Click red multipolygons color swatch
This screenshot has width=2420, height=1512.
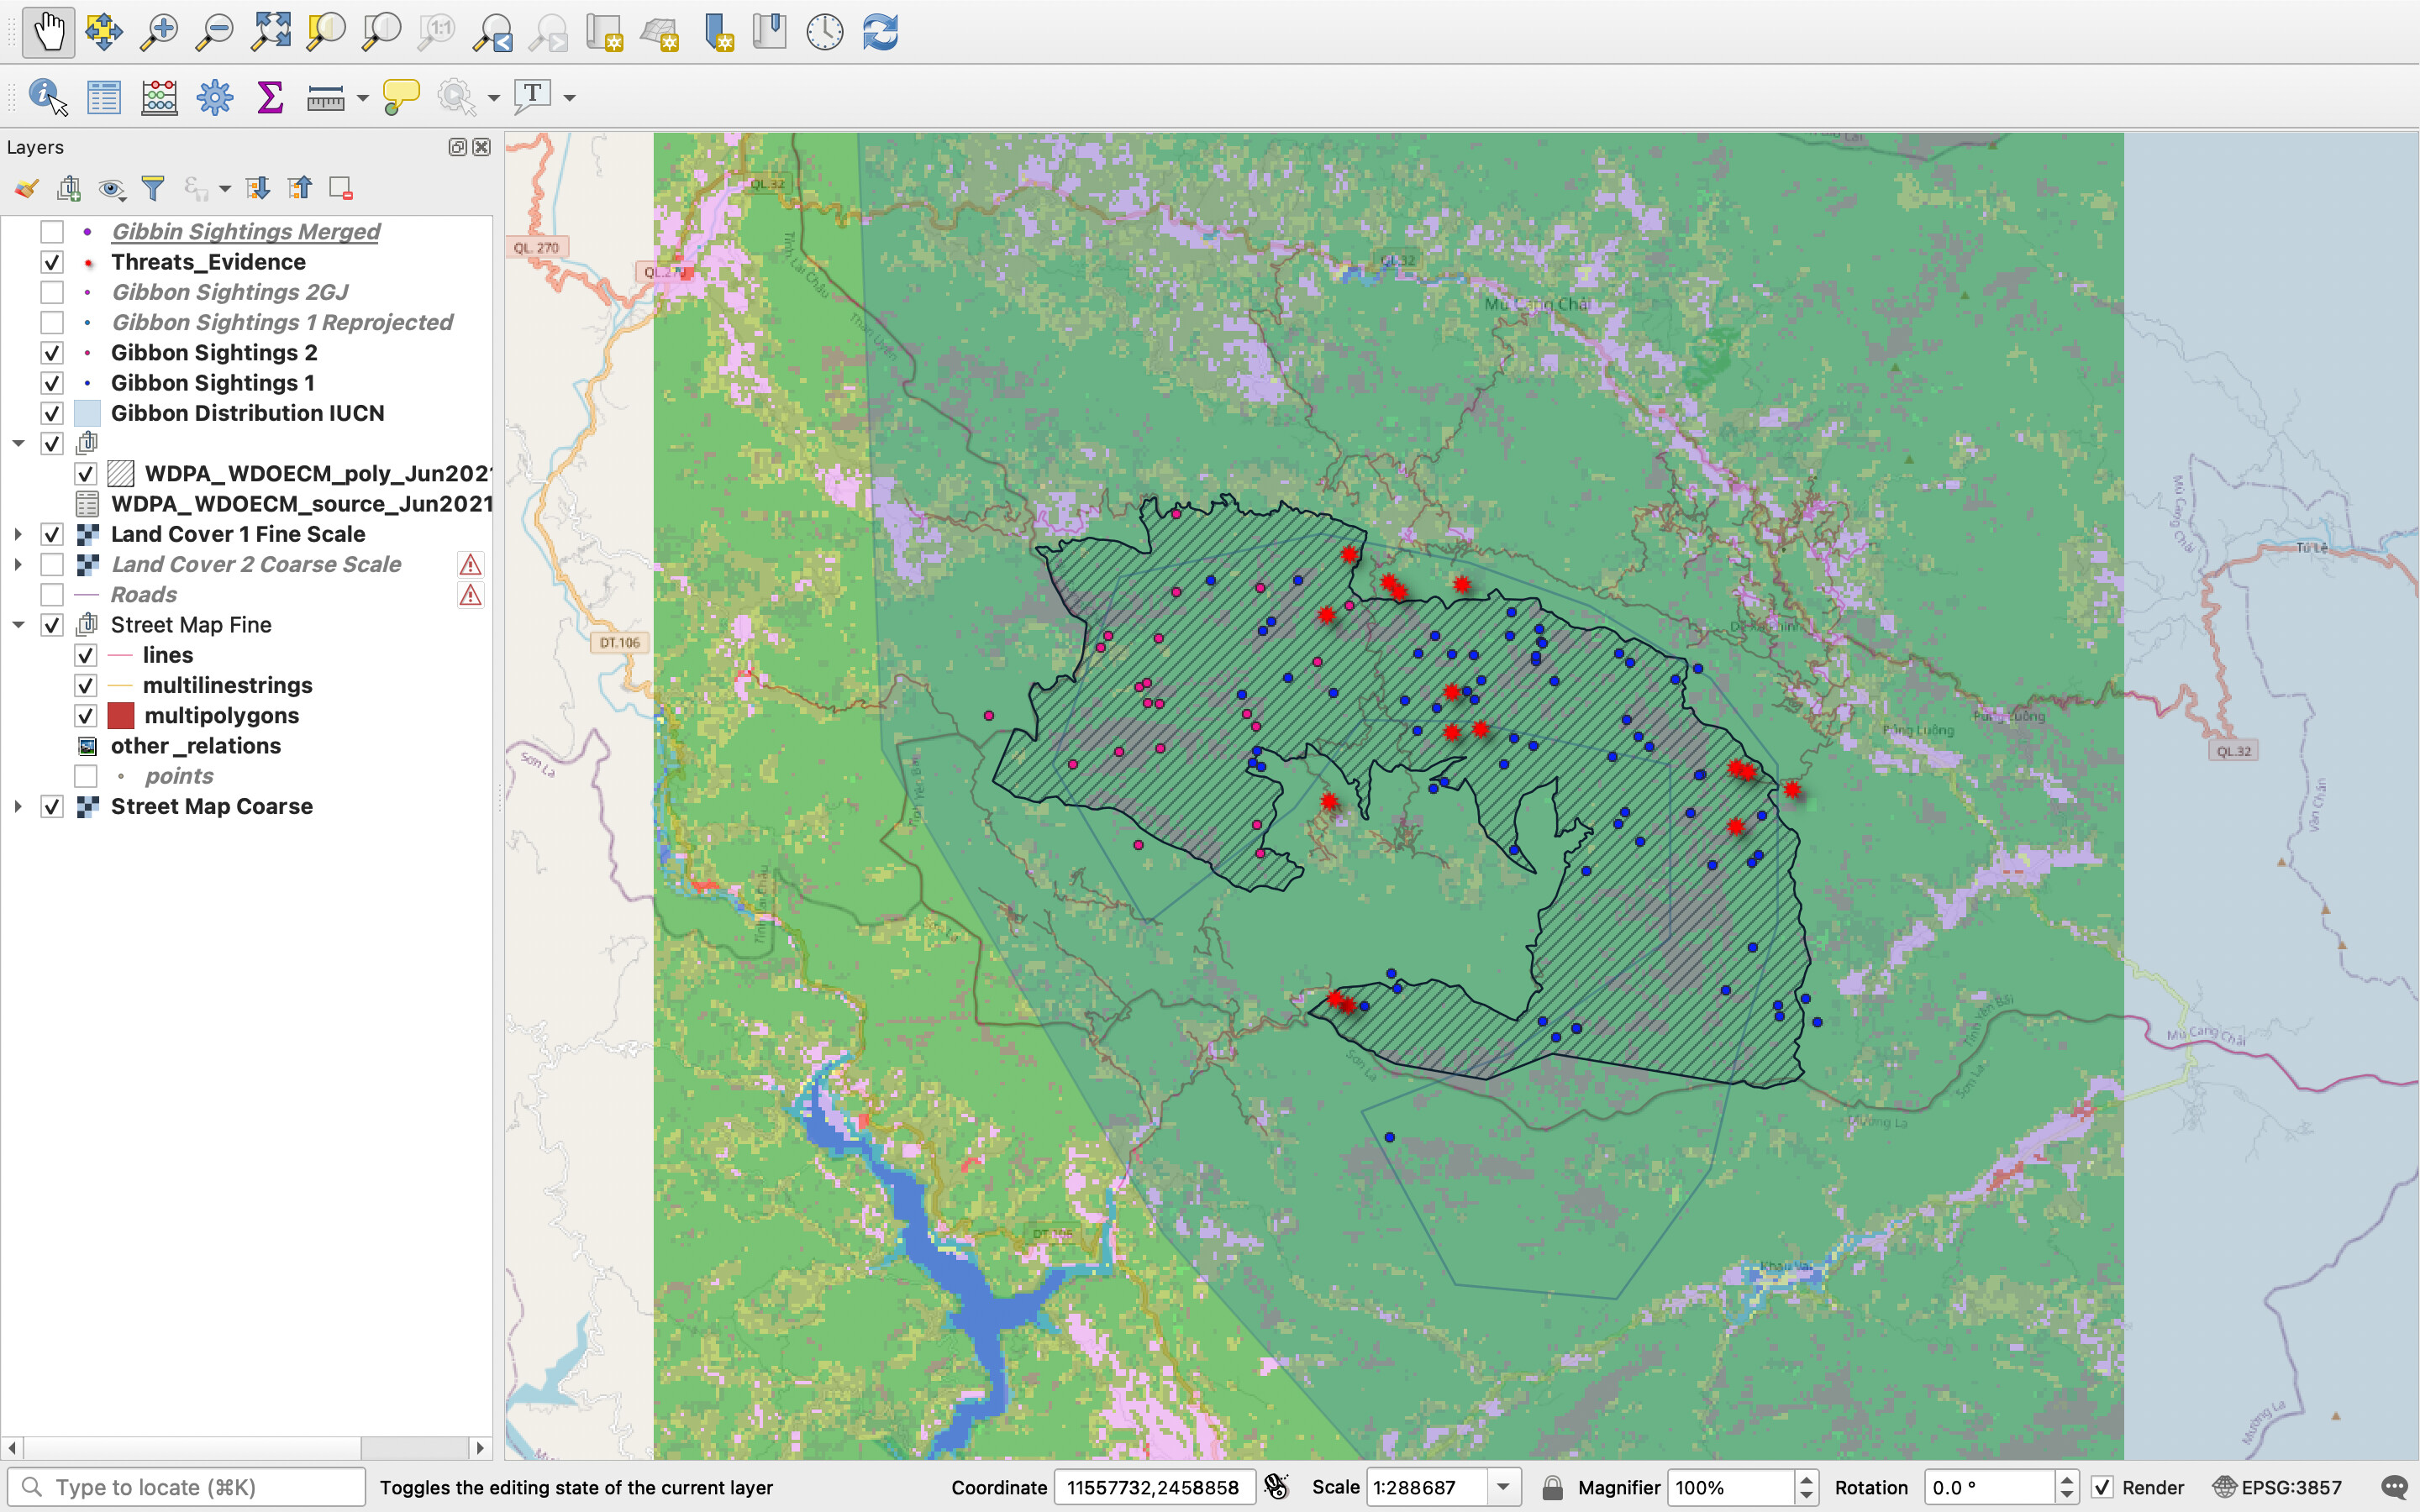[x=121, y=716]
